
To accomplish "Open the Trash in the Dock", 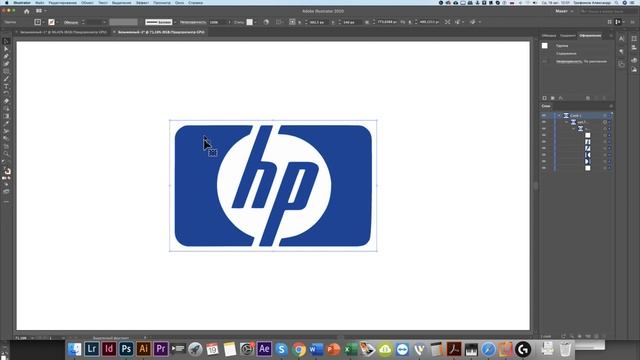I will coord(565,349).
